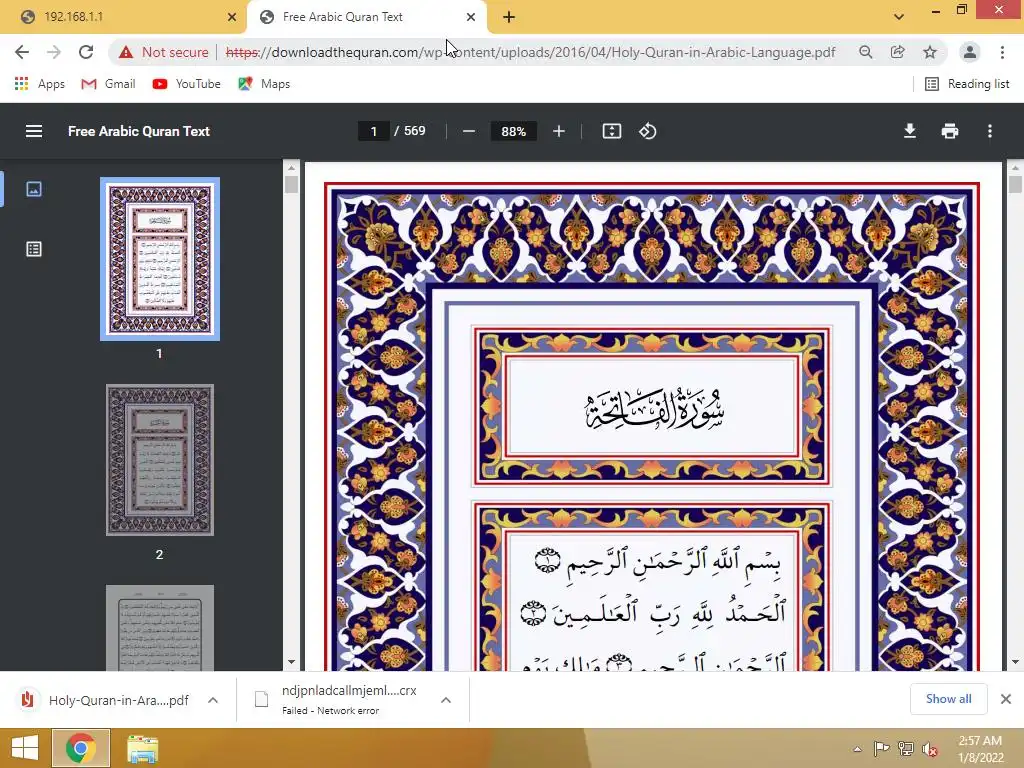
Task: Reload the current page
Action: coord(86,52)
